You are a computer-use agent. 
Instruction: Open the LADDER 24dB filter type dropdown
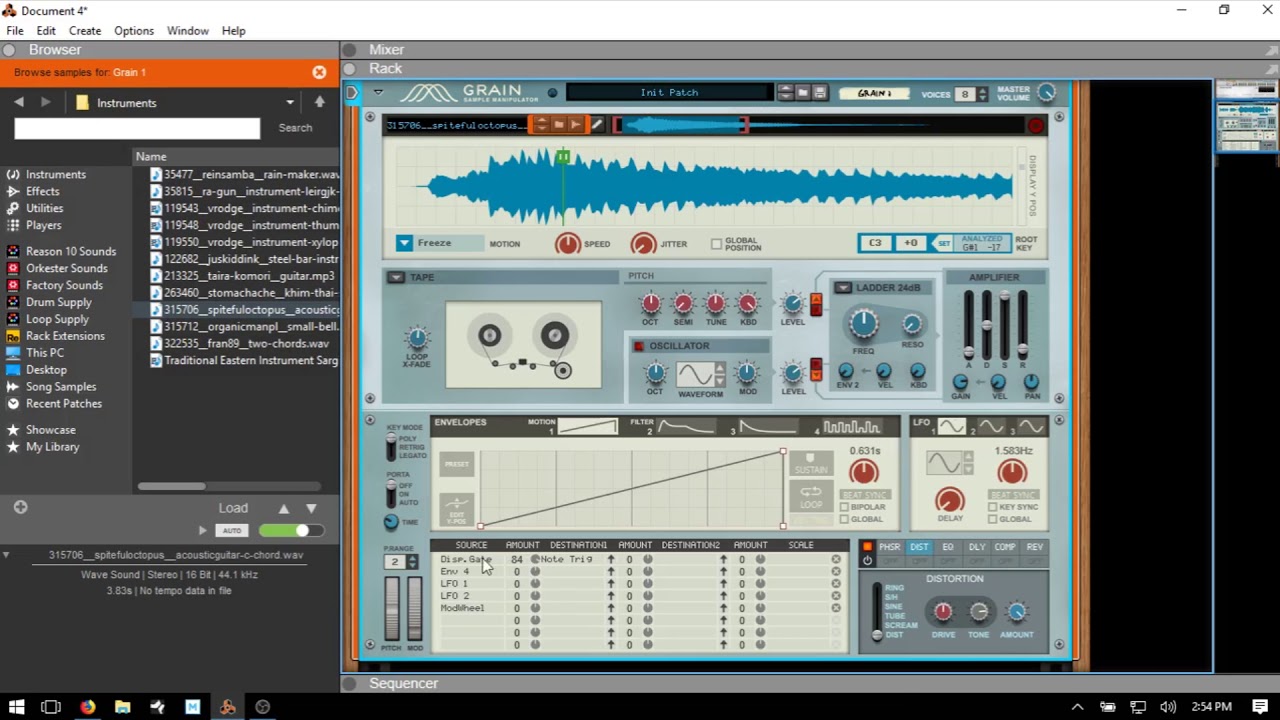[x=843, y=288]
